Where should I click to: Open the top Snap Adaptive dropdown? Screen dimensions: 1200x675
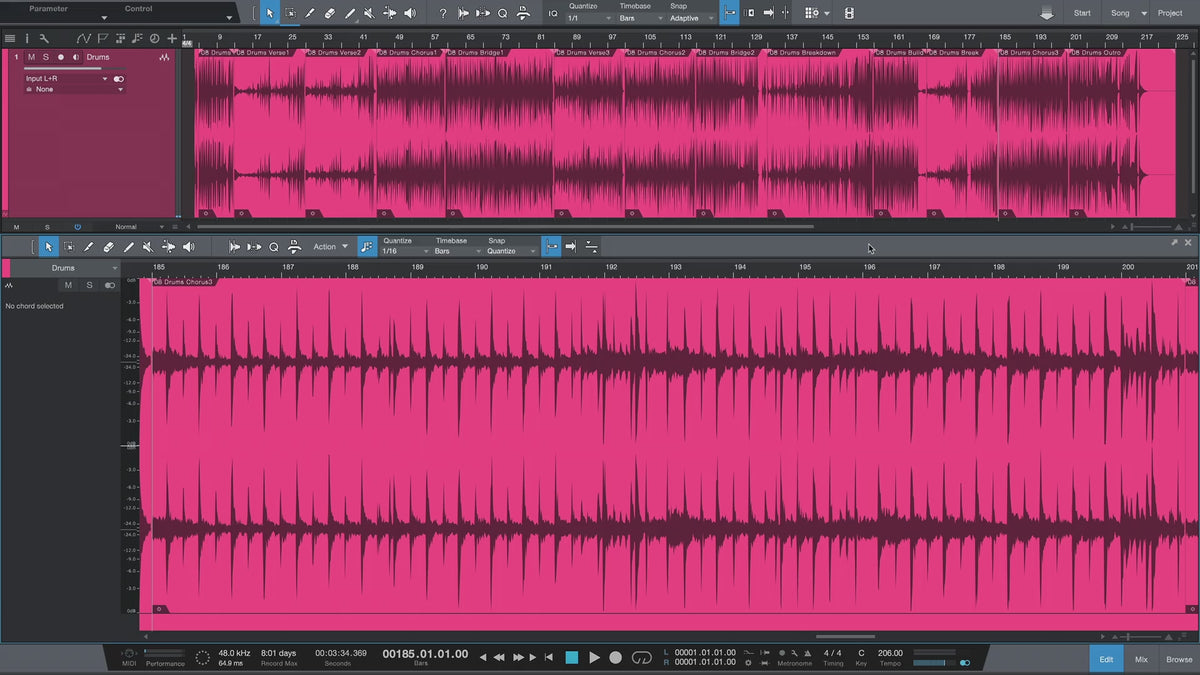pos(691,18)
